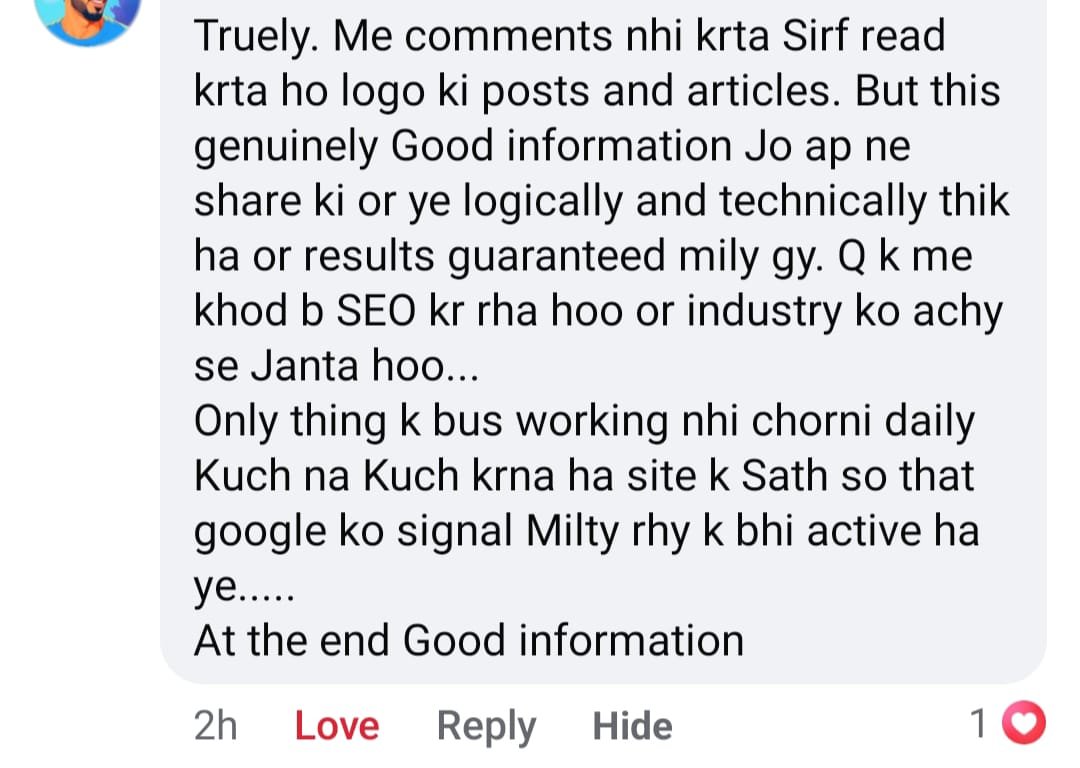Image resolution: width=1080 pixels, height=768 pixels.
Task: Click the line starting khod b SEO
Action: point(599,312)
